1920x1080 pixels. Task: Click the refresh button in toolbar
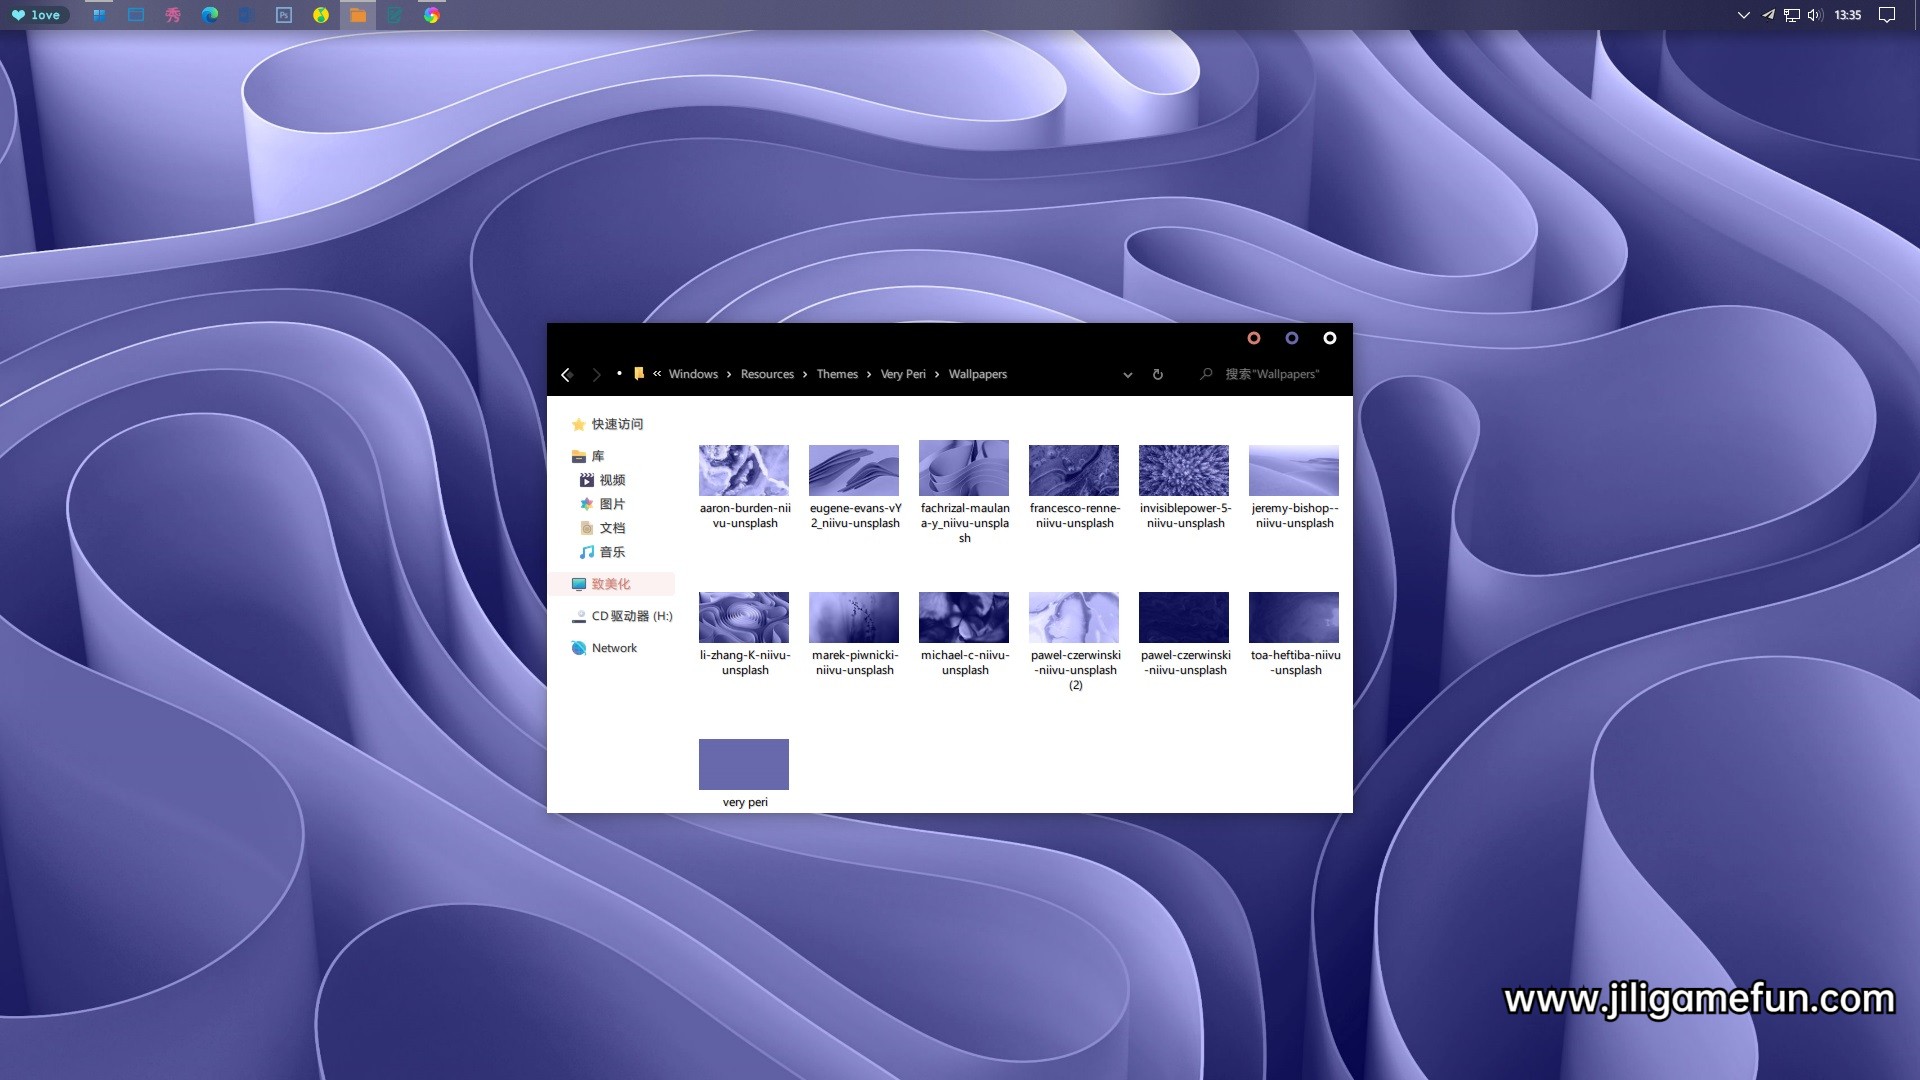1158,373
